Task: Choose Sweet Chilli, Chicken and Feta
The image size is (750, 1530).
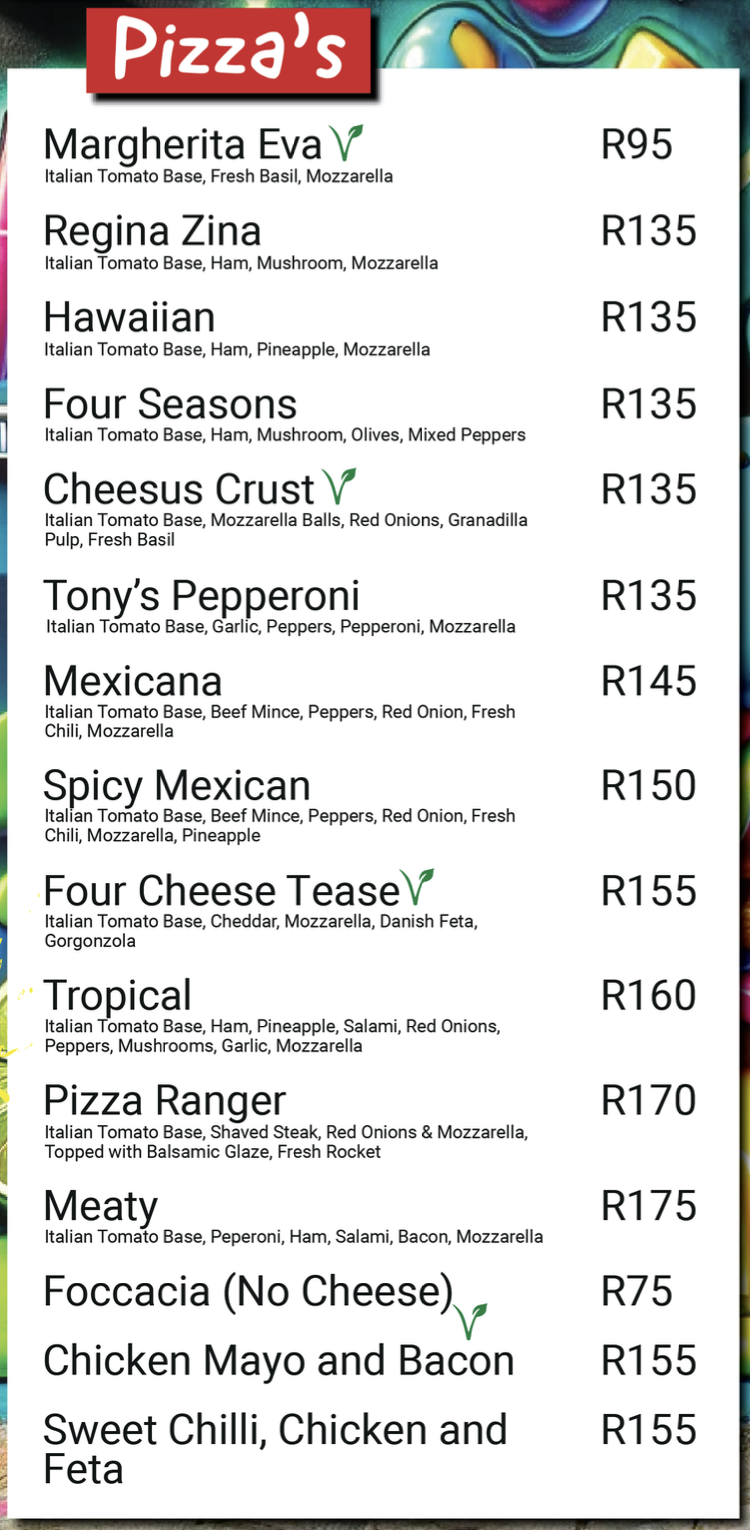Action: 275,1448
